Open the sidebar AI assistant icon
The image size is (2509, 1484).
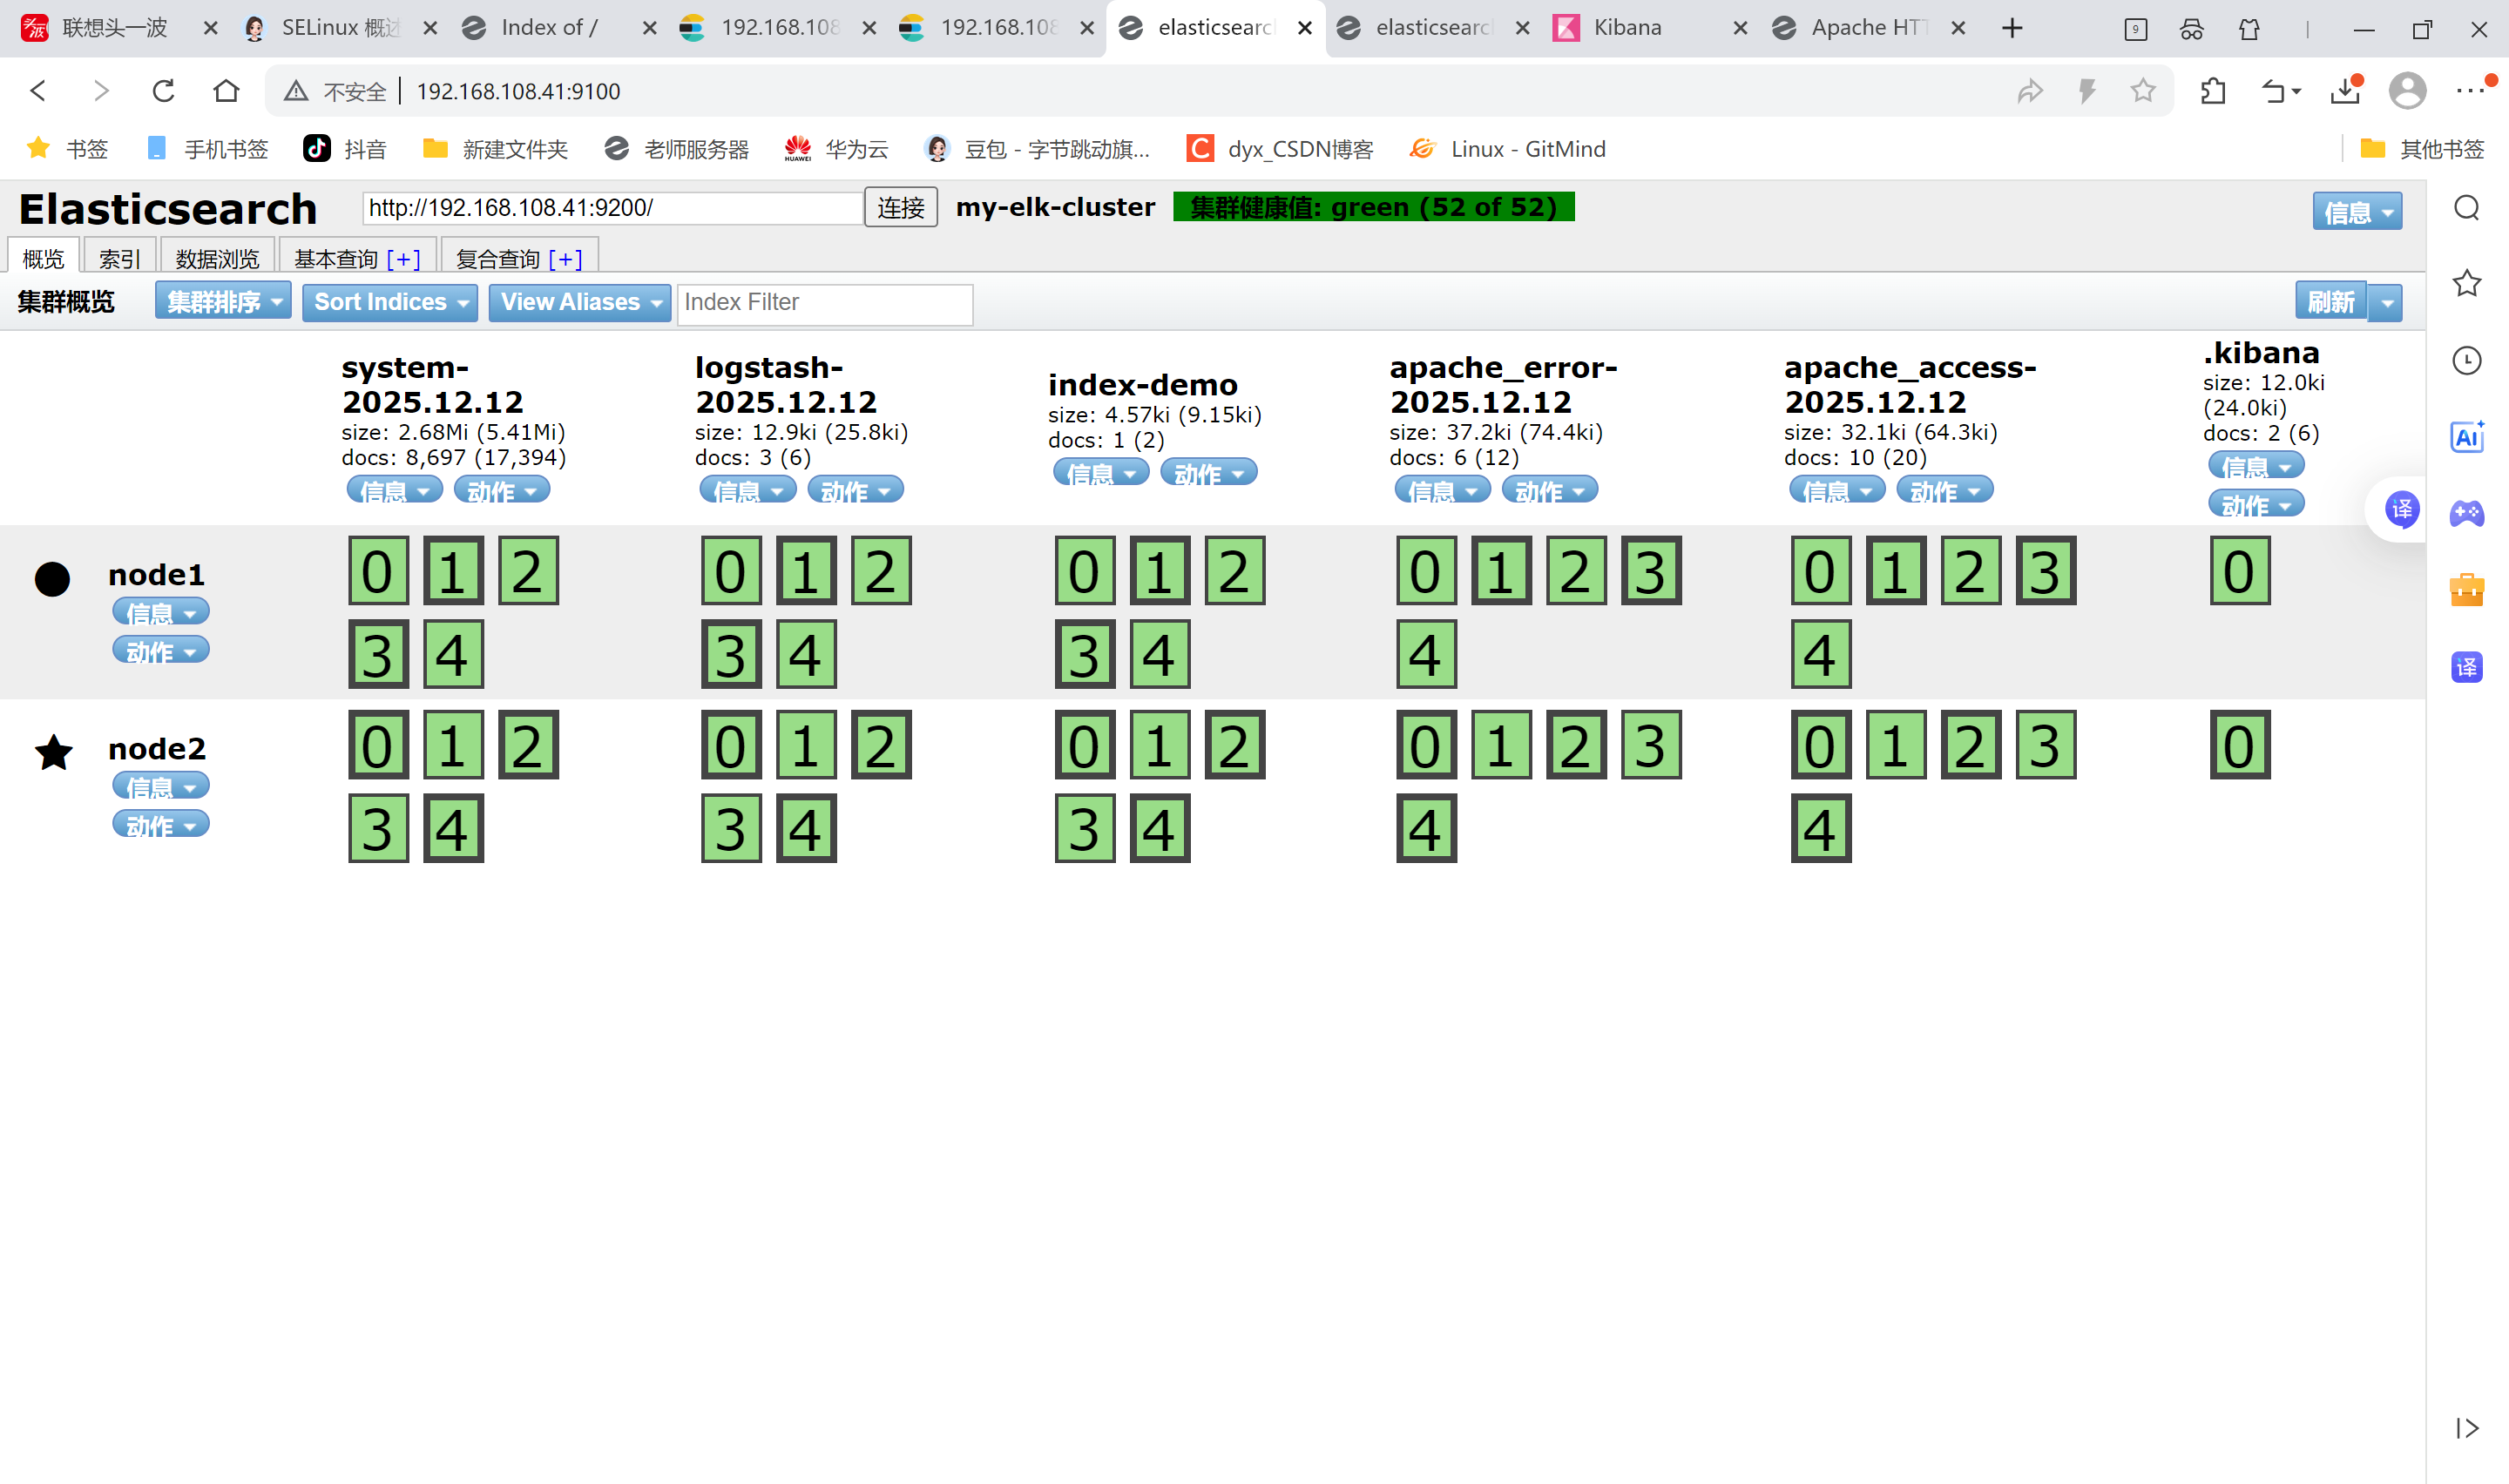click(x=2466, y=437)
